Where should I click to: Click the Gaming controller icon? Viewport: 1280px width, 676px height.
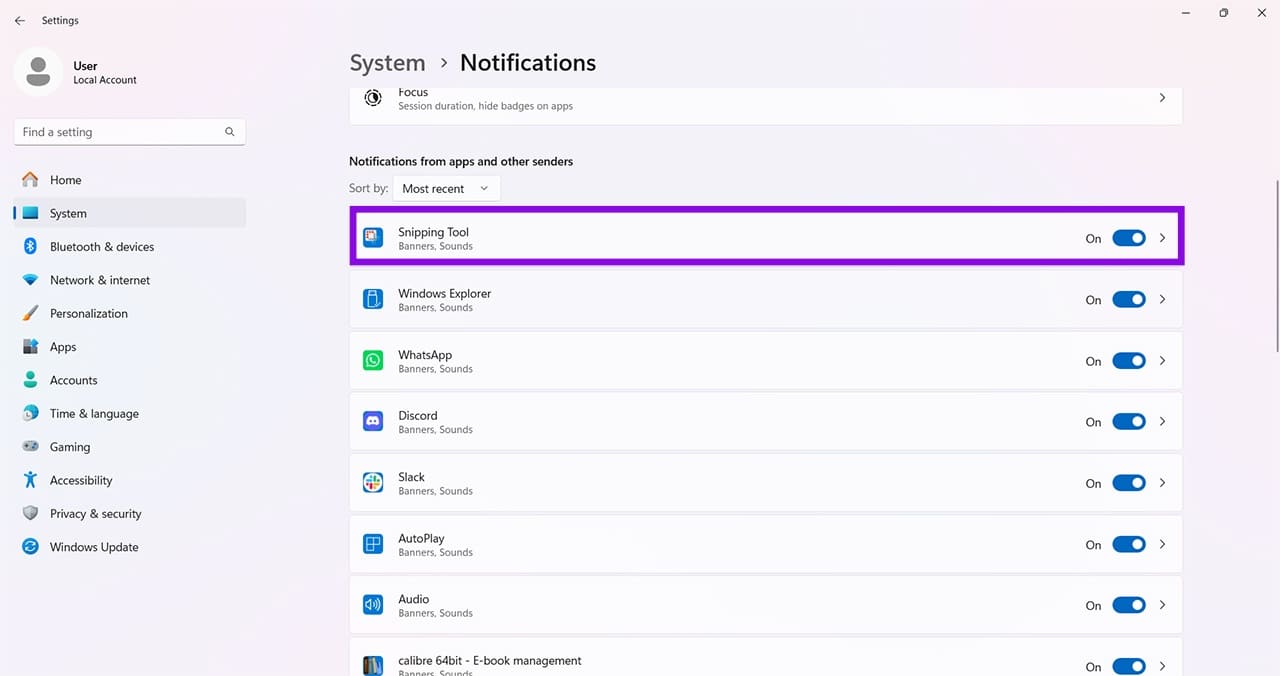30,447
